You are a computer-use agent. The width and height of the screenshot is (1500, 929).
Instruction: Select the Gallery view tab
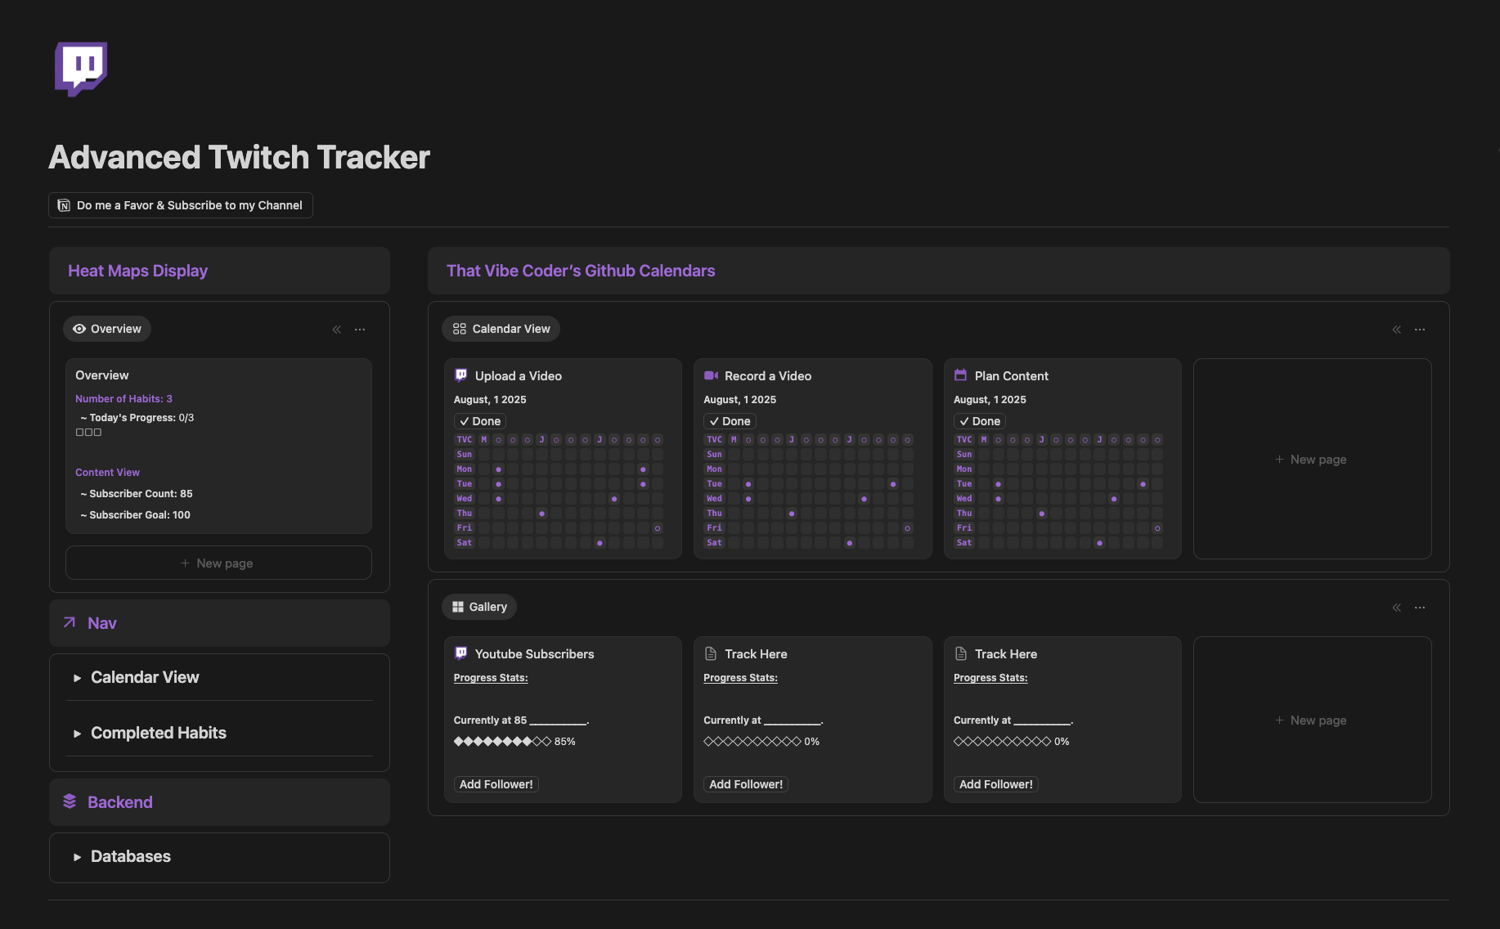point(479,607)
